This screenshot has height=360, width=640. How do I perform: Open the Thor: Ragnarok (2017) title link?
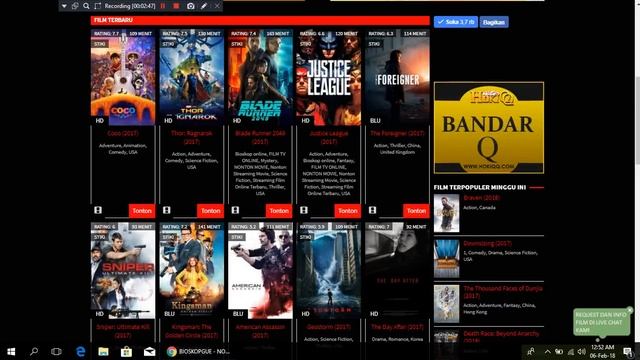pyautogui.click(x=191, y=138)
